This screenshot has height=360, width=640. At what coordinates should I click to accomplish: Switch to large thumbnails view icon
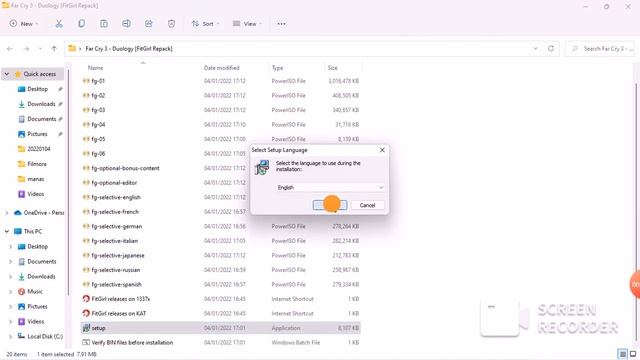(x=633, y=354)
